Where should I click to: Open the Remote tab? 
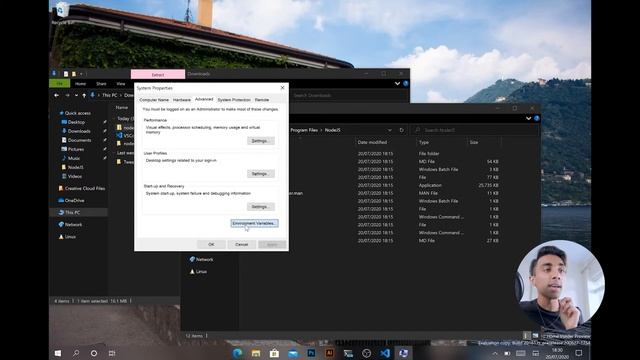click(262, 100)
